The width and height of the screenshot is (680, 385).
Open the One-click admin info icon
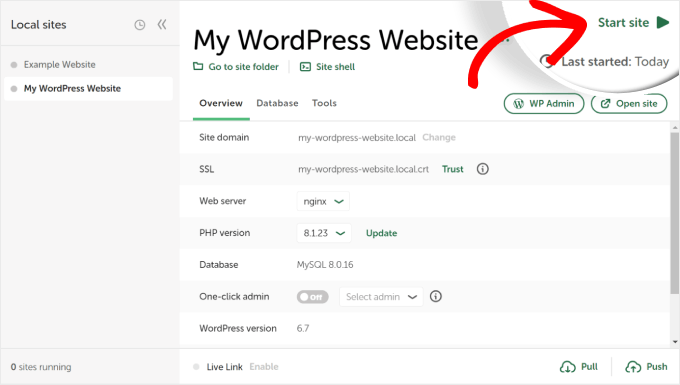click(x=435, y=296)
